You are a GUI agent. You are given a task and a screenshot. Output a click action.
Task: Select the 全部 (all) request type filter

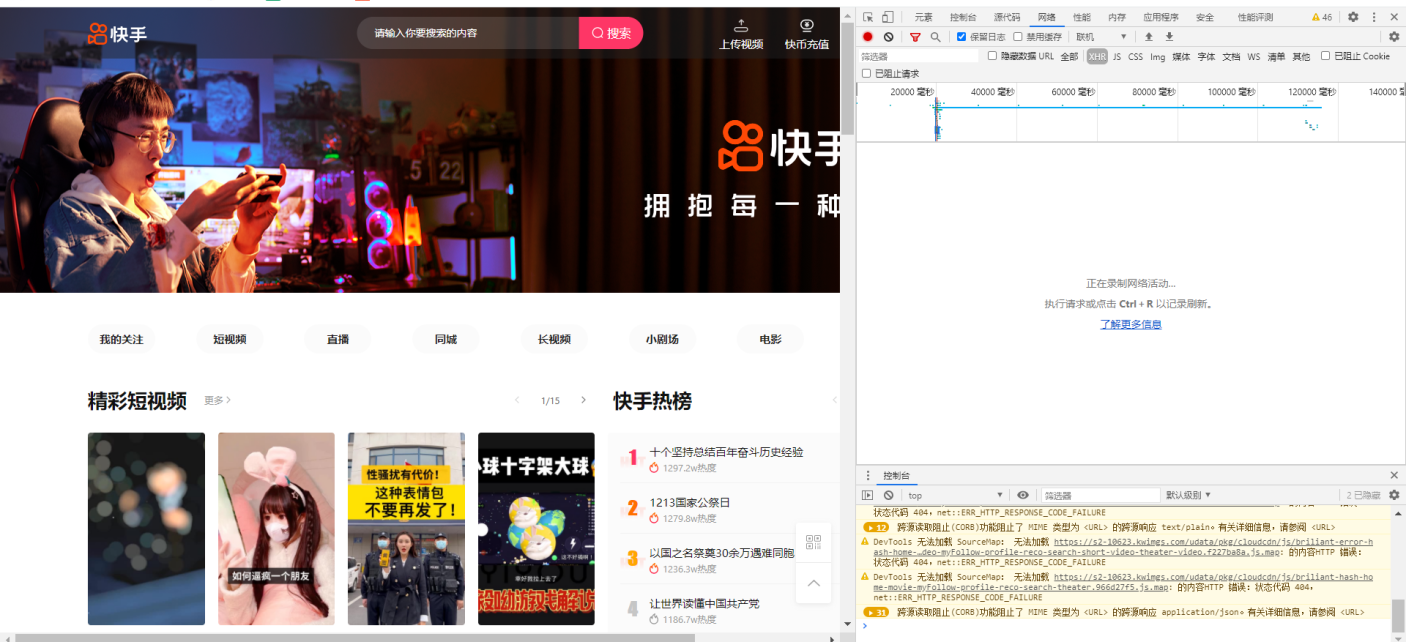[x=1070, y=57]
